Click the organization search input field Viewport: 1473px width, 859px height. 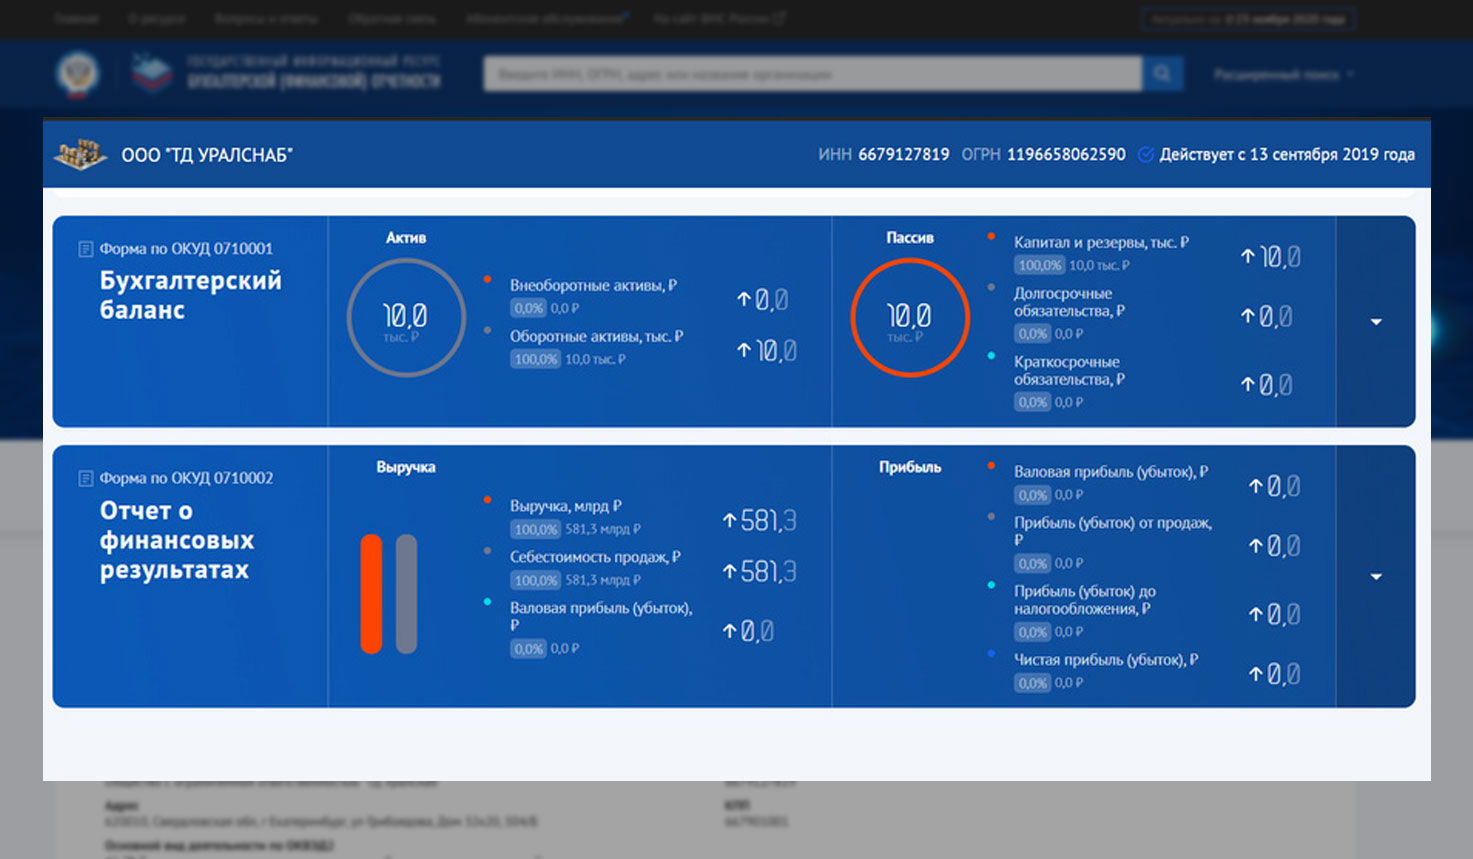click(x=812, y=74)
